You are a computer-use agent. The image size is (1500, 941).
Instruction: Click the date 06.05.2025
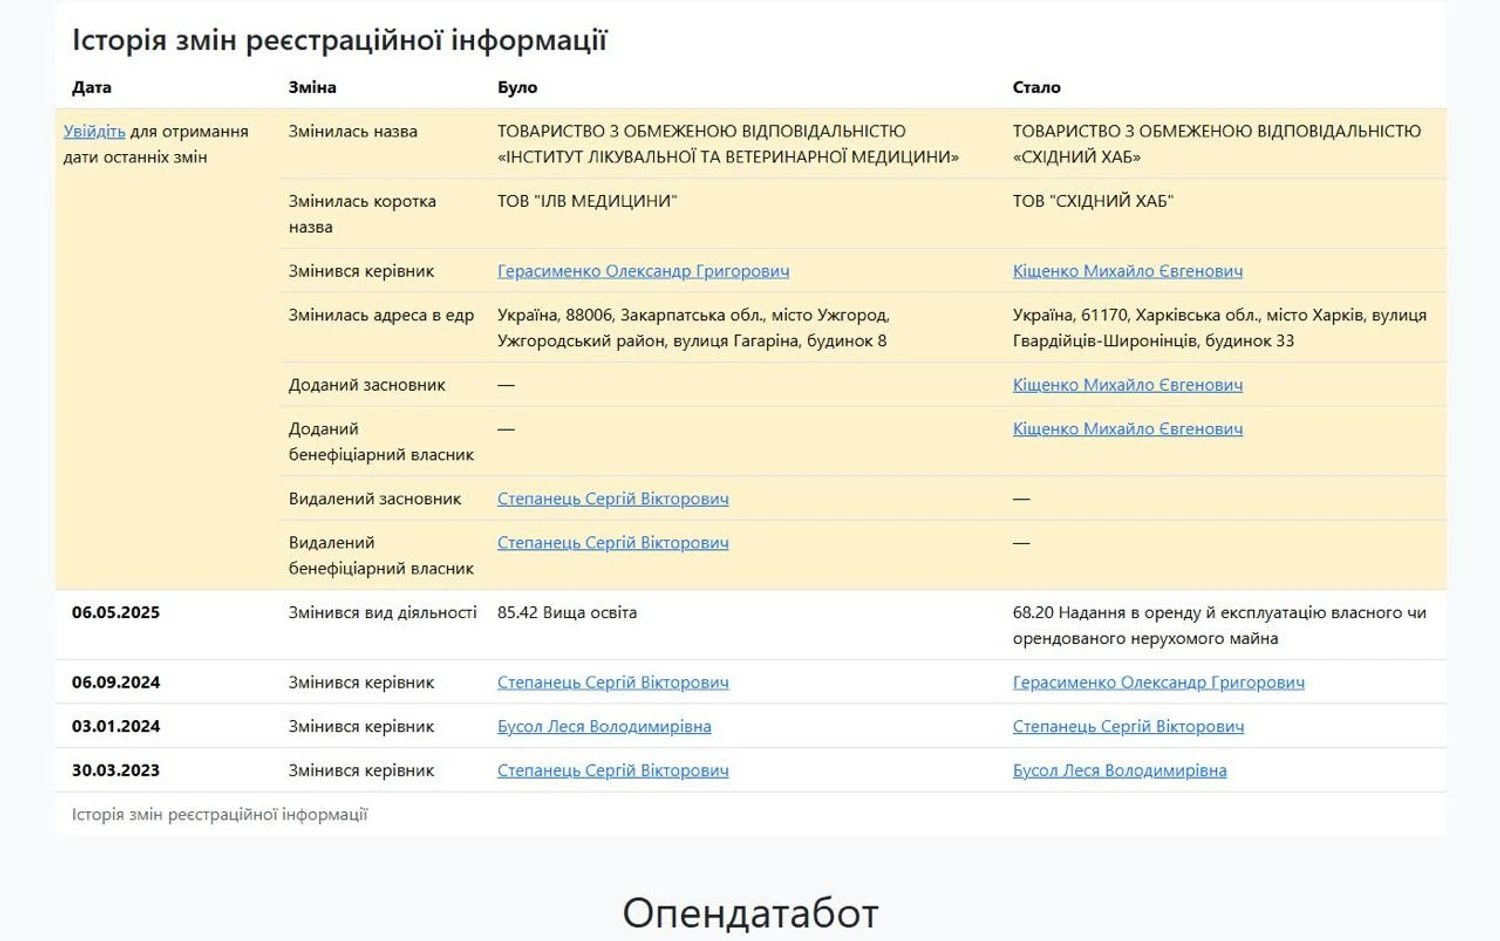tap(115, 613)
